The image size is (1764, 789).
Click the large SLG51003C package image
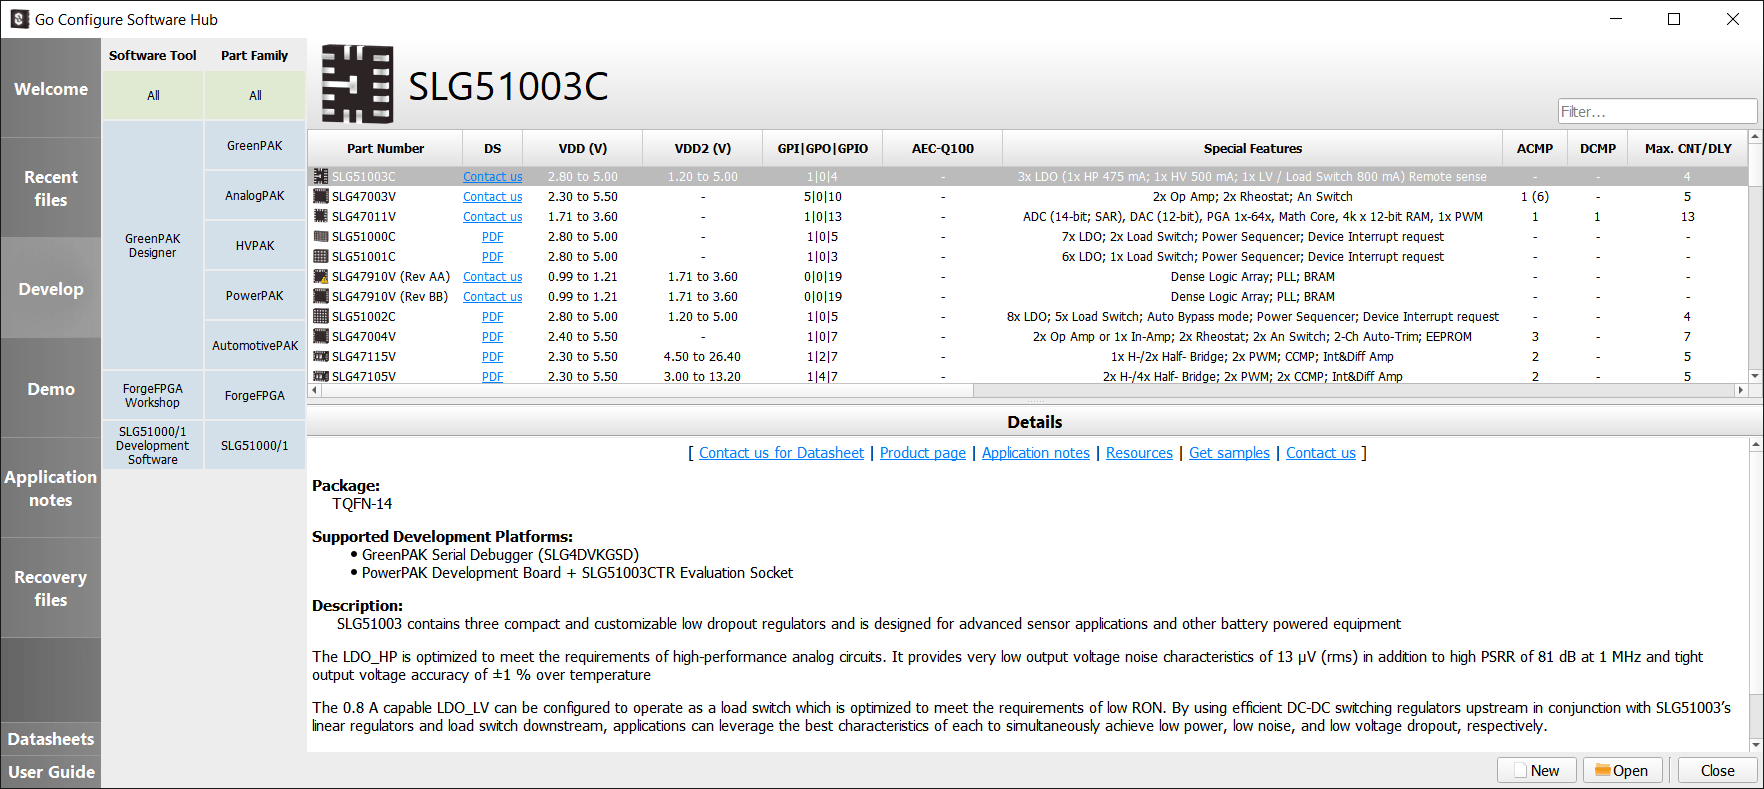click(x=357, y=85)
